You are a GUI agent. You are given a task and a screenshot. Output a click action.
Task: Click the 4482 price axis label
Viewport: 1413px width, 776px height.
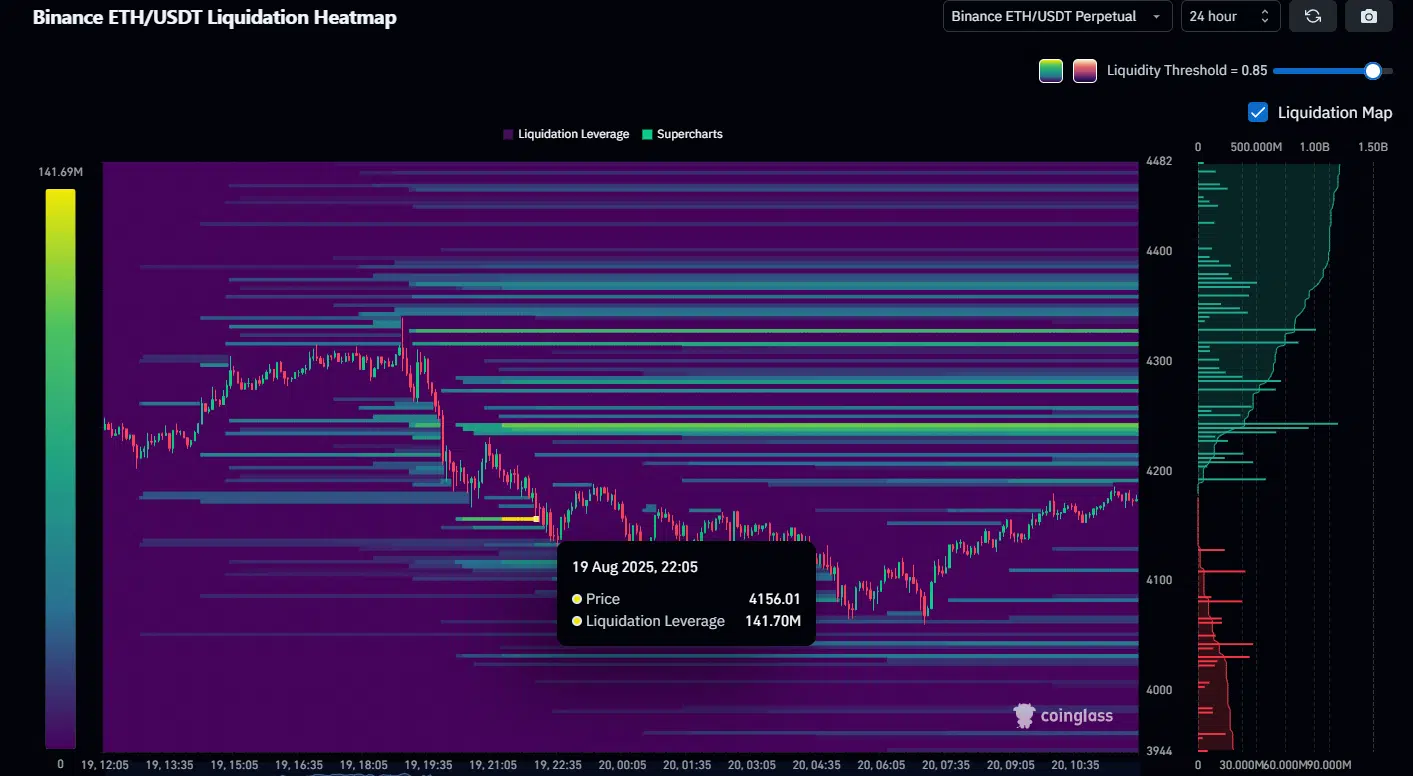click(1160, 162)
